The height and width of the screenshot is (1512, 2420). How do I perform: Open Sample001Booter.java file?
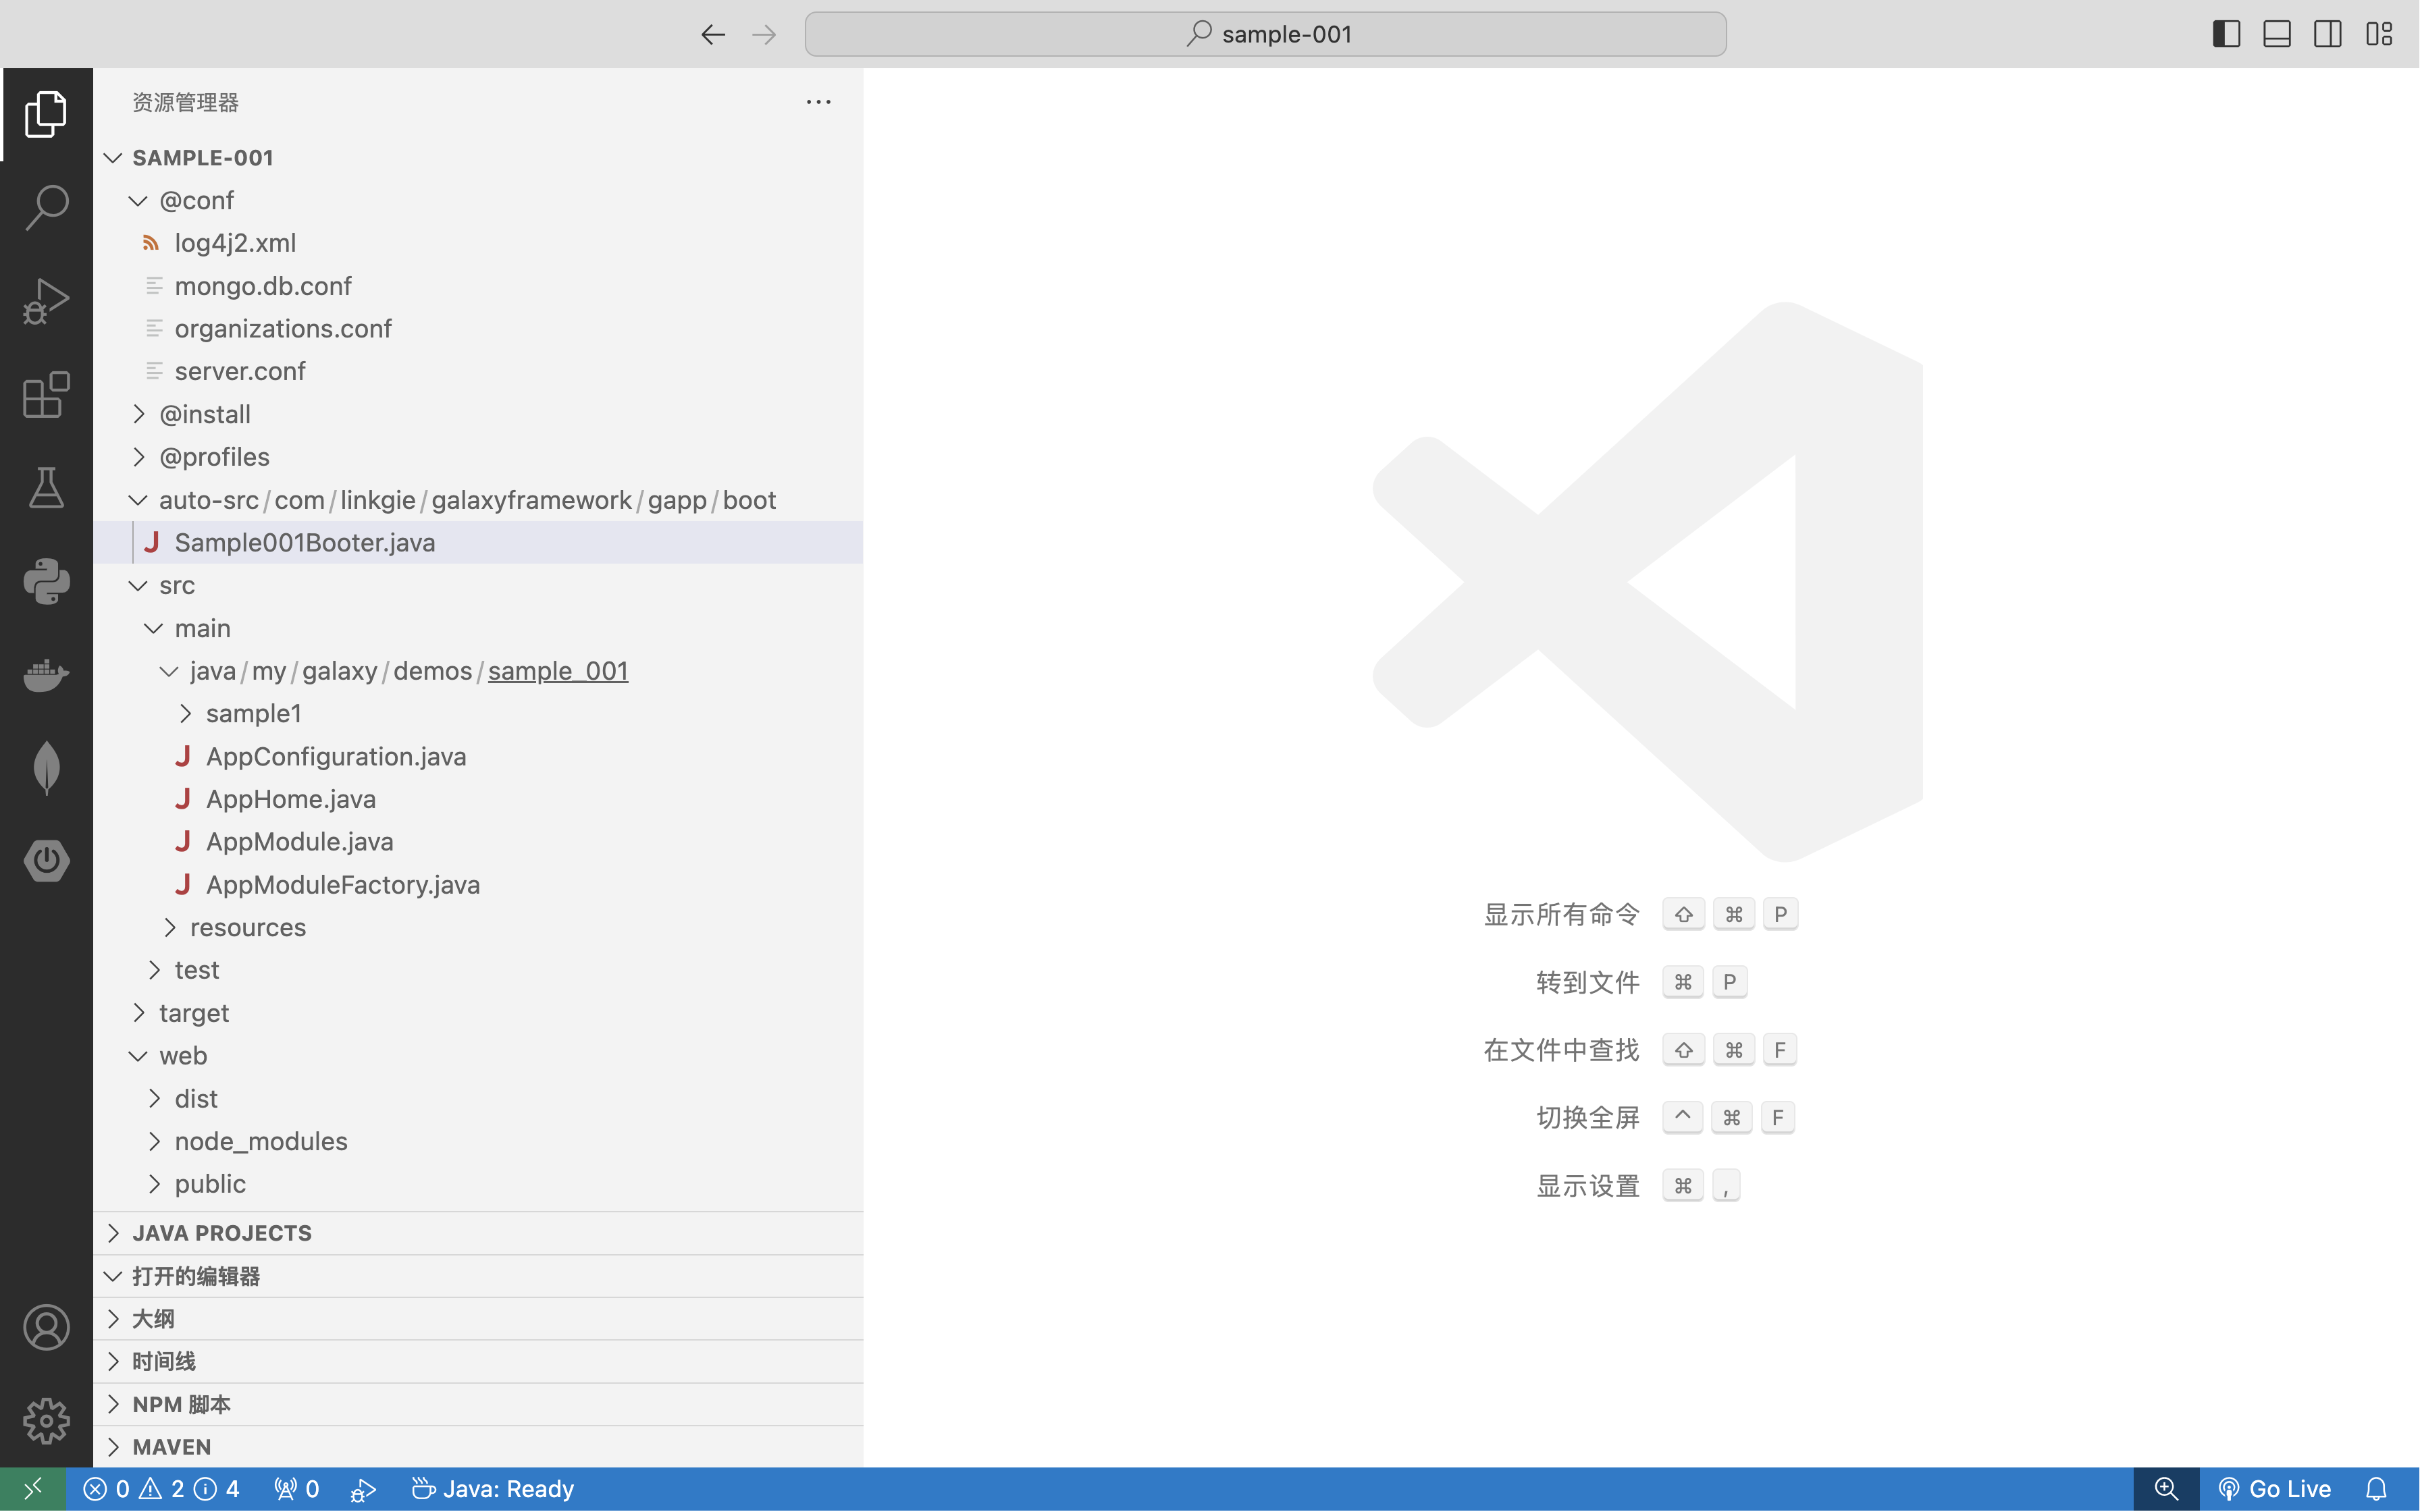[x=478, y=542]
